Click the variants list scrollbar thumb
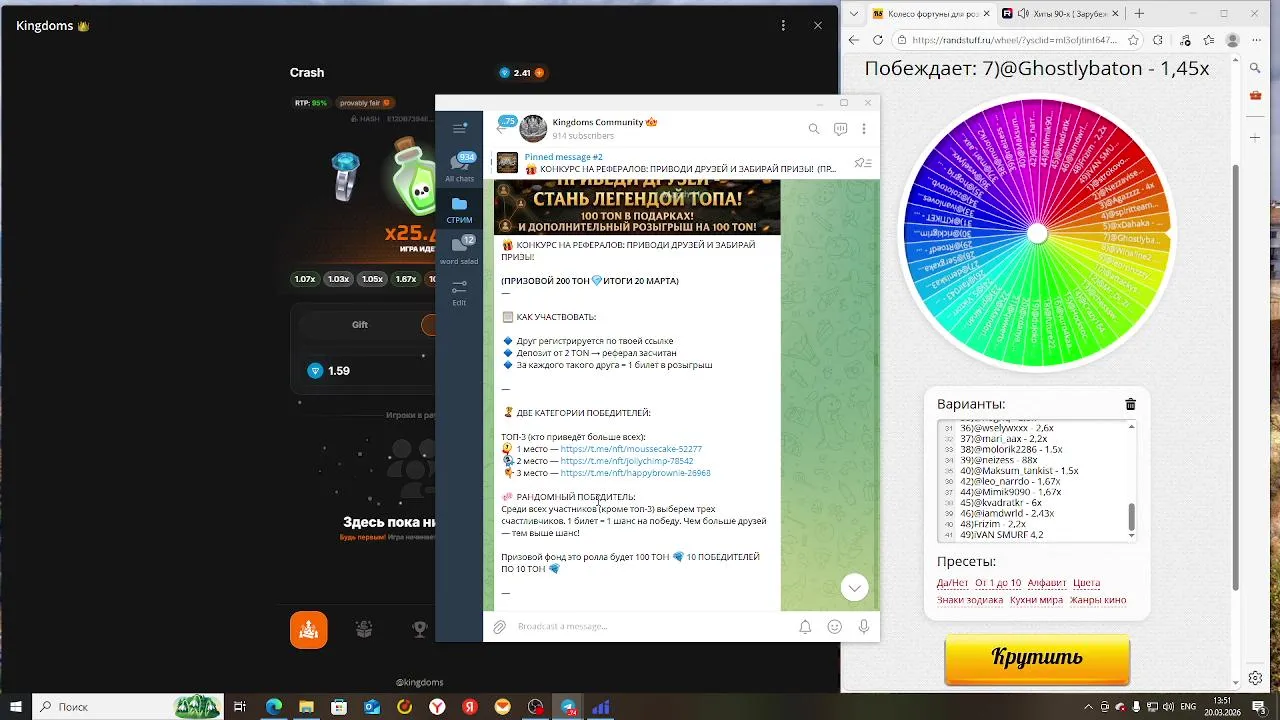 click(x=1132, y=517)
